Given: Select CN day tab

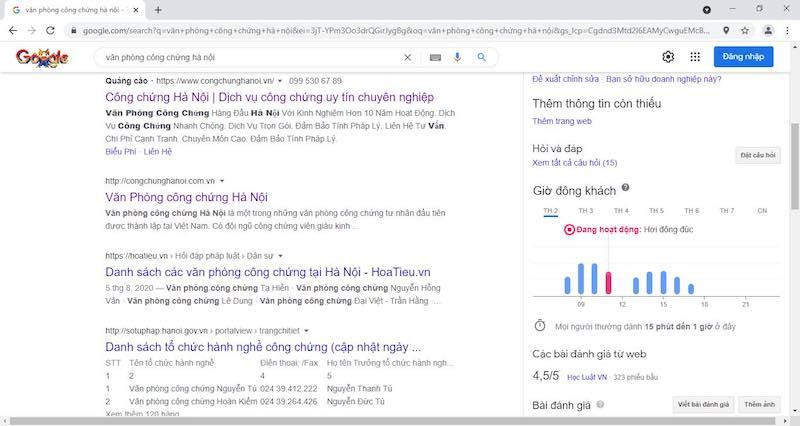Looking at the screenshot, I should [x=762, y=211].
